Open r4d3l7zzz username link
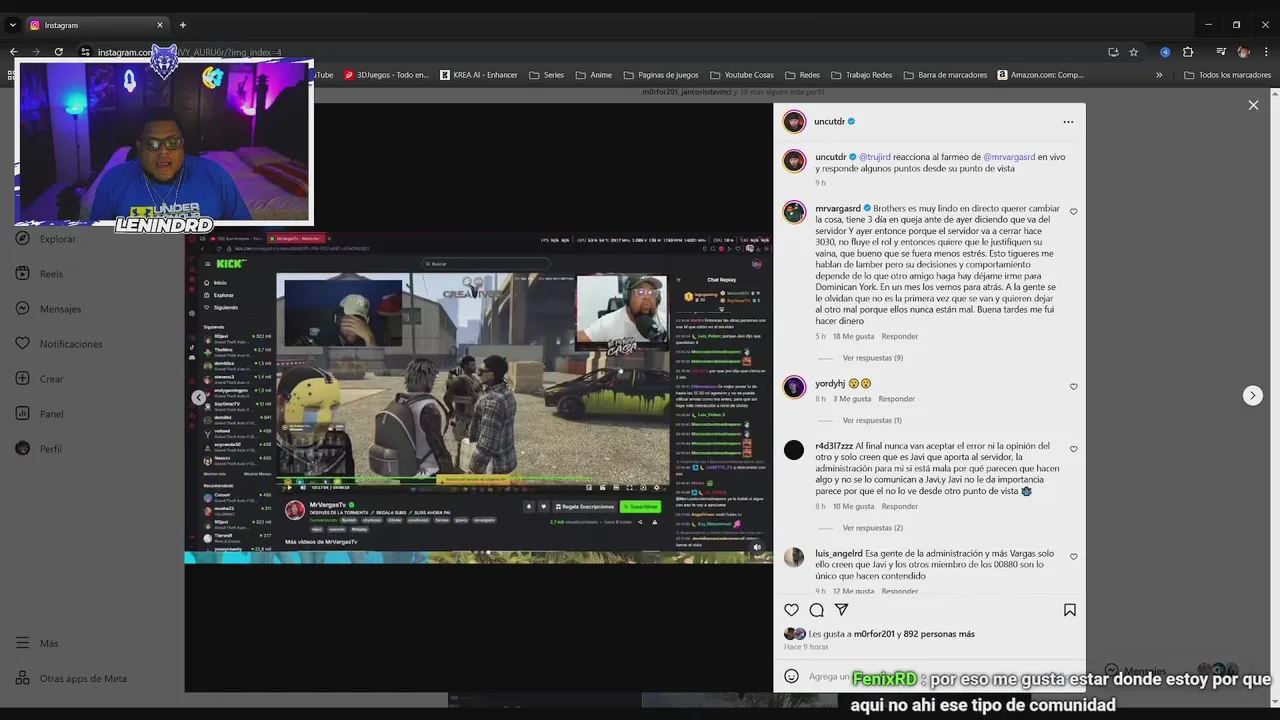Viewport: 1280px width, 720px height. click(x=834, y=446)
